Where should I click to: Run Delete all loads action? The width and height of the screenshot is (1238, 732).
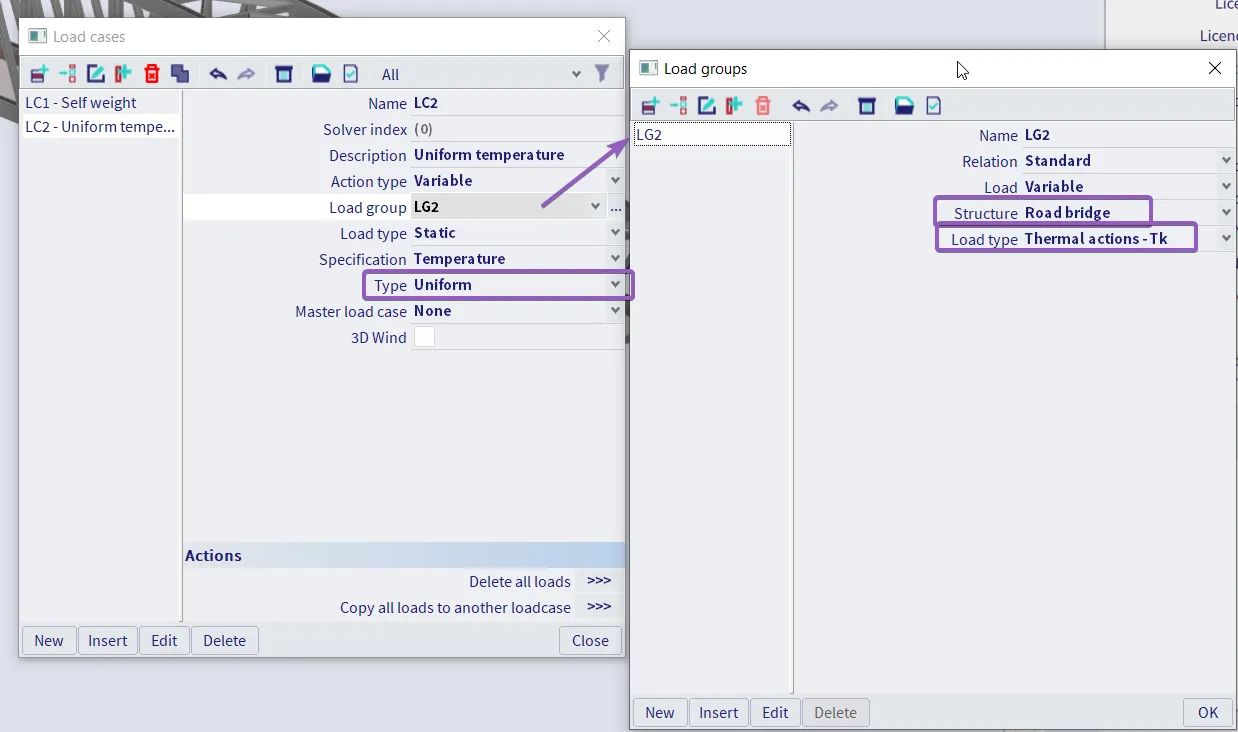point(599,581)
